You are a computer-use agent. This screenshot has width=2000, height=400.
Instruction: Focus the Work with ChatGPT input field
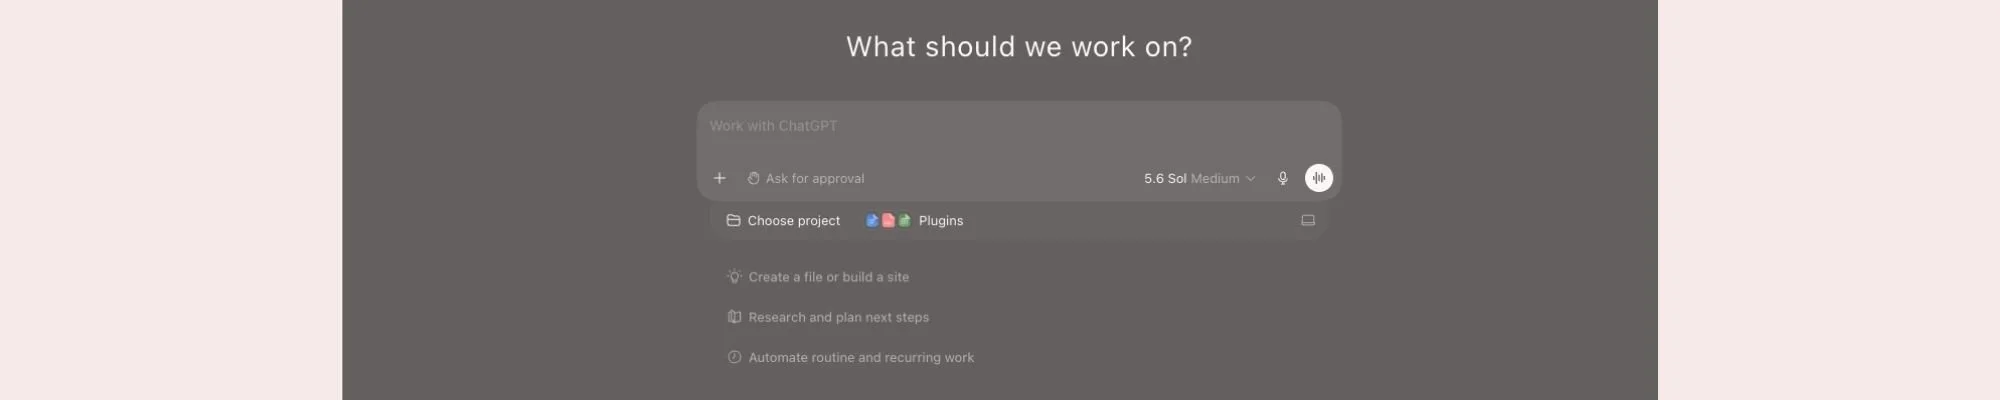1018,126
